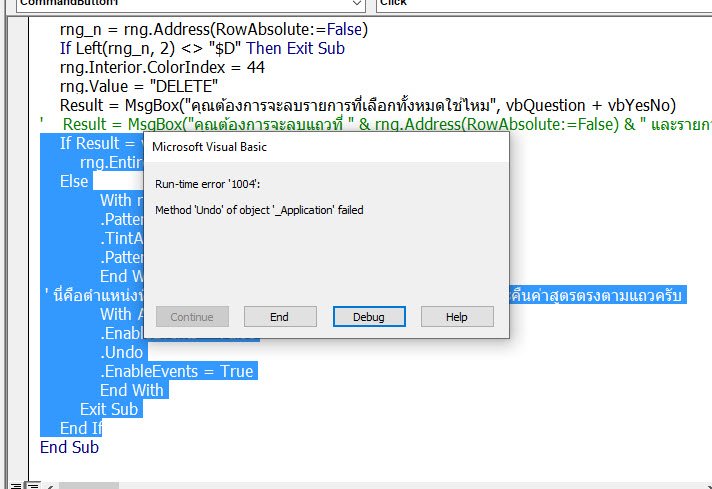Click the Microsoft Visual Basic dialog title
This screenshot has width=712, height=489.
[x=209, y=147]
